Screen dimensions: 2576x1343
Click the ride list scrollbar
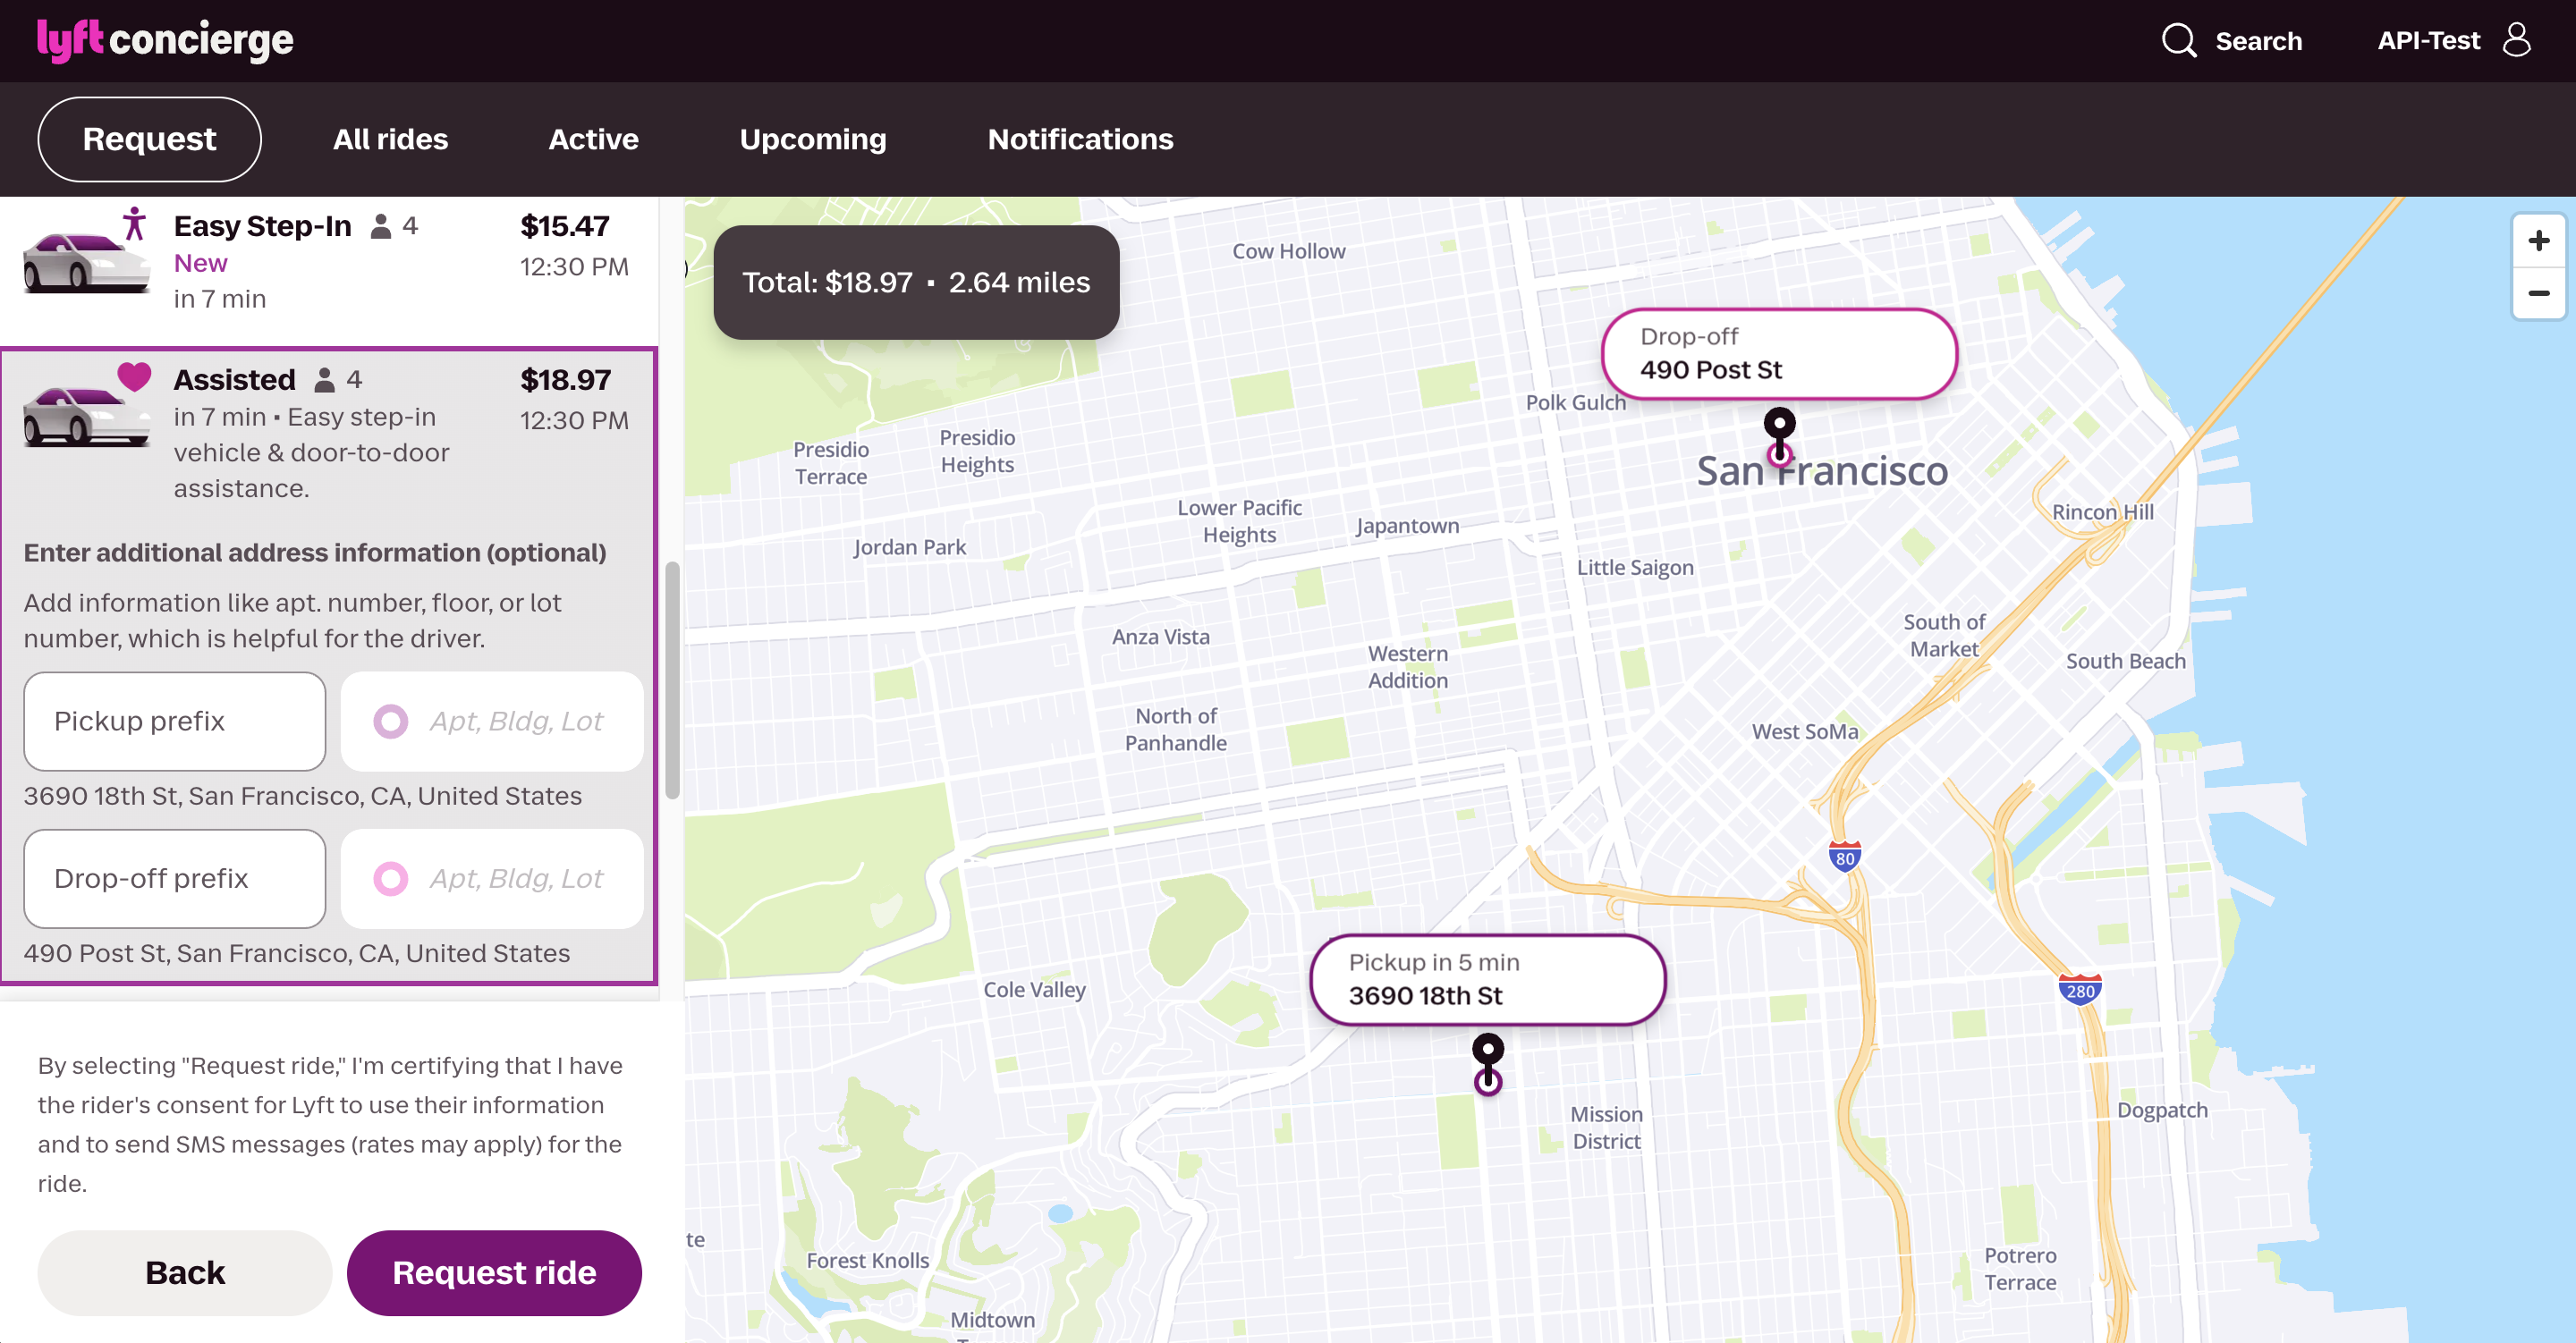[672, 680]
